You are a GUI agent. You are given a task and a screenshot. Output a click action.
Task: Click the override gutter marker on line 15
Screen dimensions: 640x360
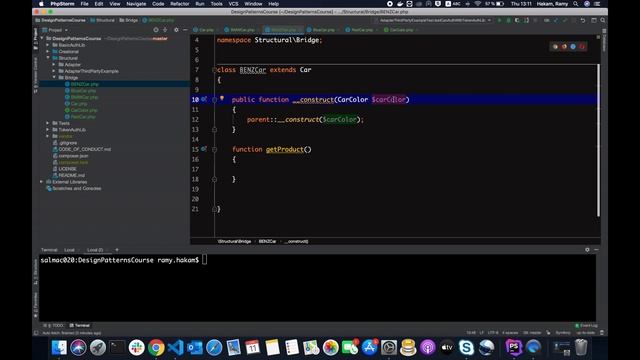204,149
